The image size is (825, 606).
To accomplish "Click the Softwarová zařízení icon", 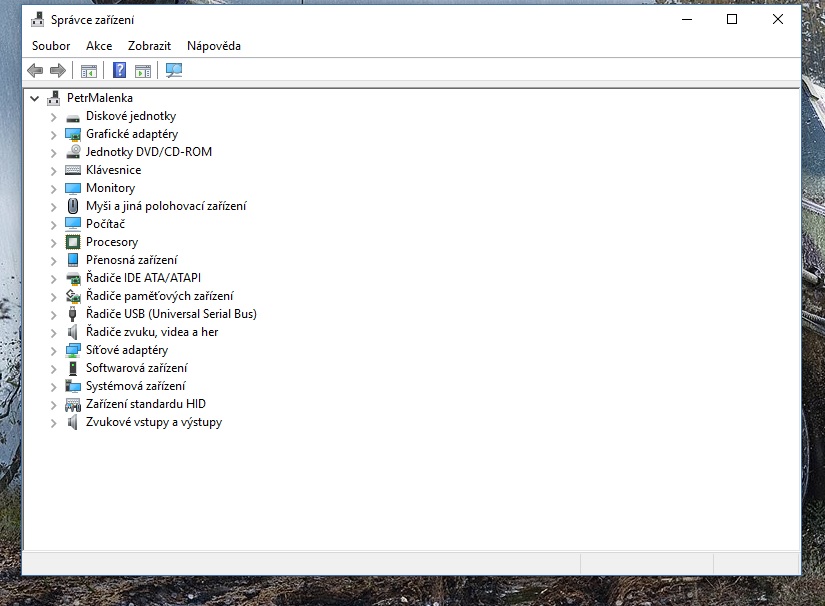I will 73,368.
